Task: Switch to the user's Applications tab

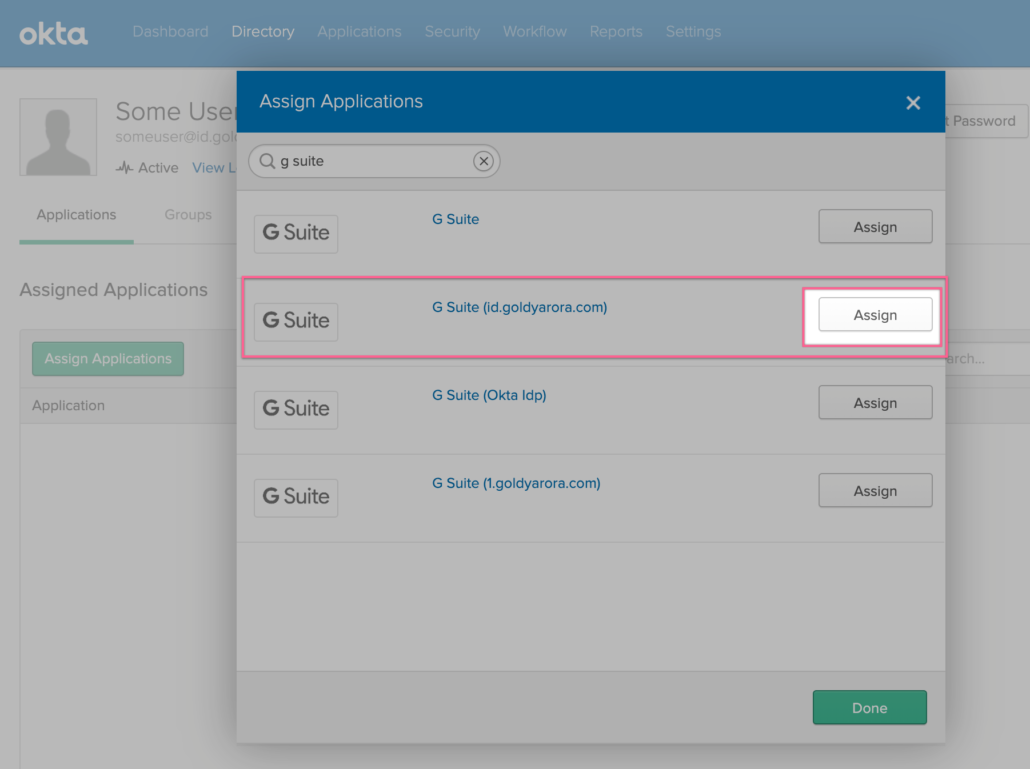Action: 76,215
